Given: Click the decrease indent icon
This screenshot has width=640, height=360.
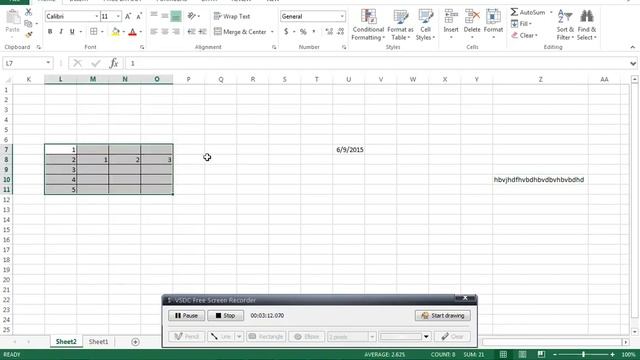Looking at the screenshot, I should [191, 31].
